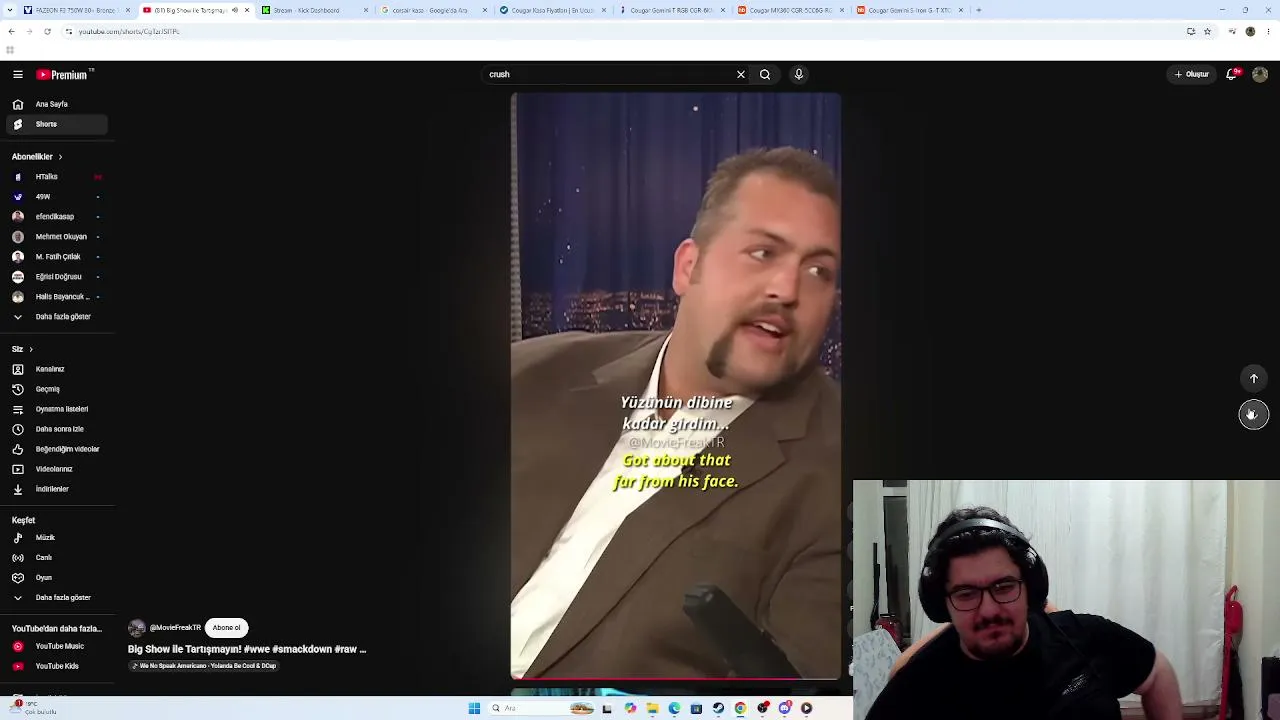1280x720 pixels.
Task: Open the Windows Start menu
Action: coord(474,708)
